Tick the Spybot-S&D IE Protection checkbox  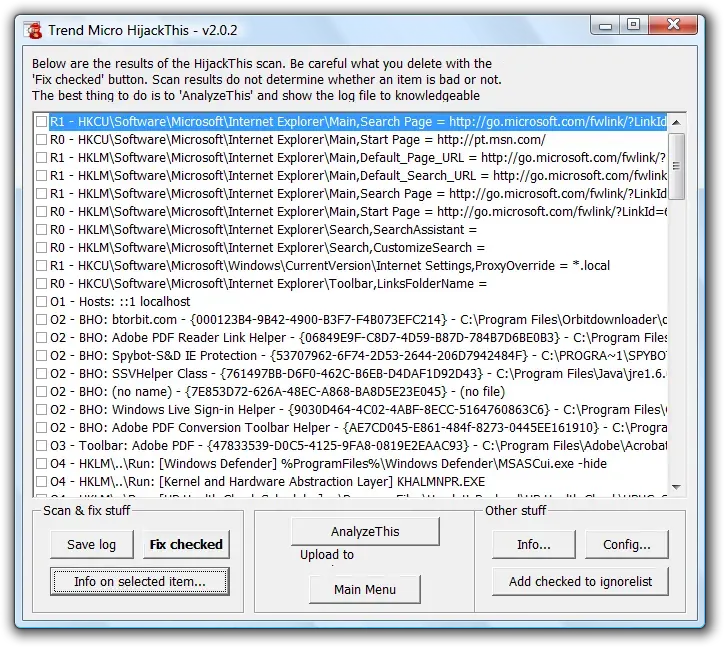coord(42,356)
